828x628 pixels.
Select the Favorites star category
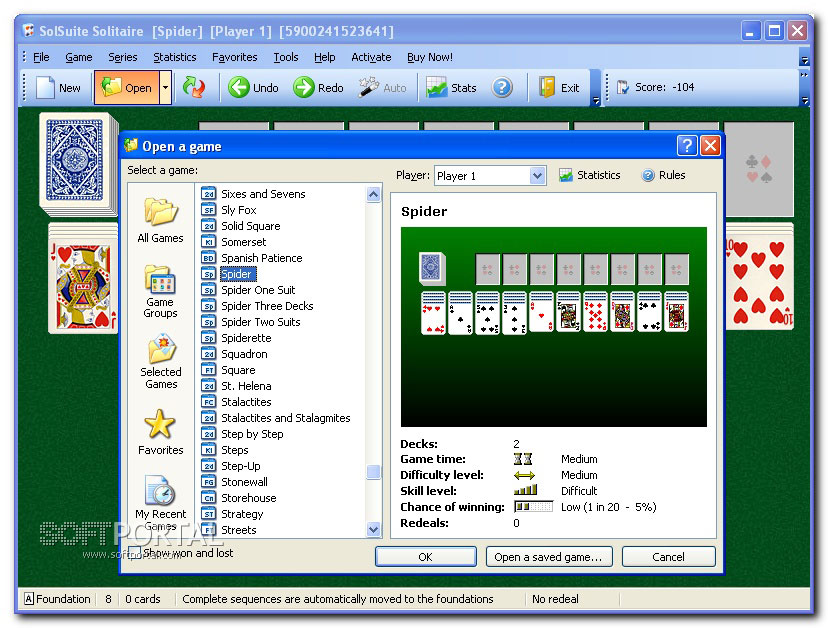pos(161,433)
